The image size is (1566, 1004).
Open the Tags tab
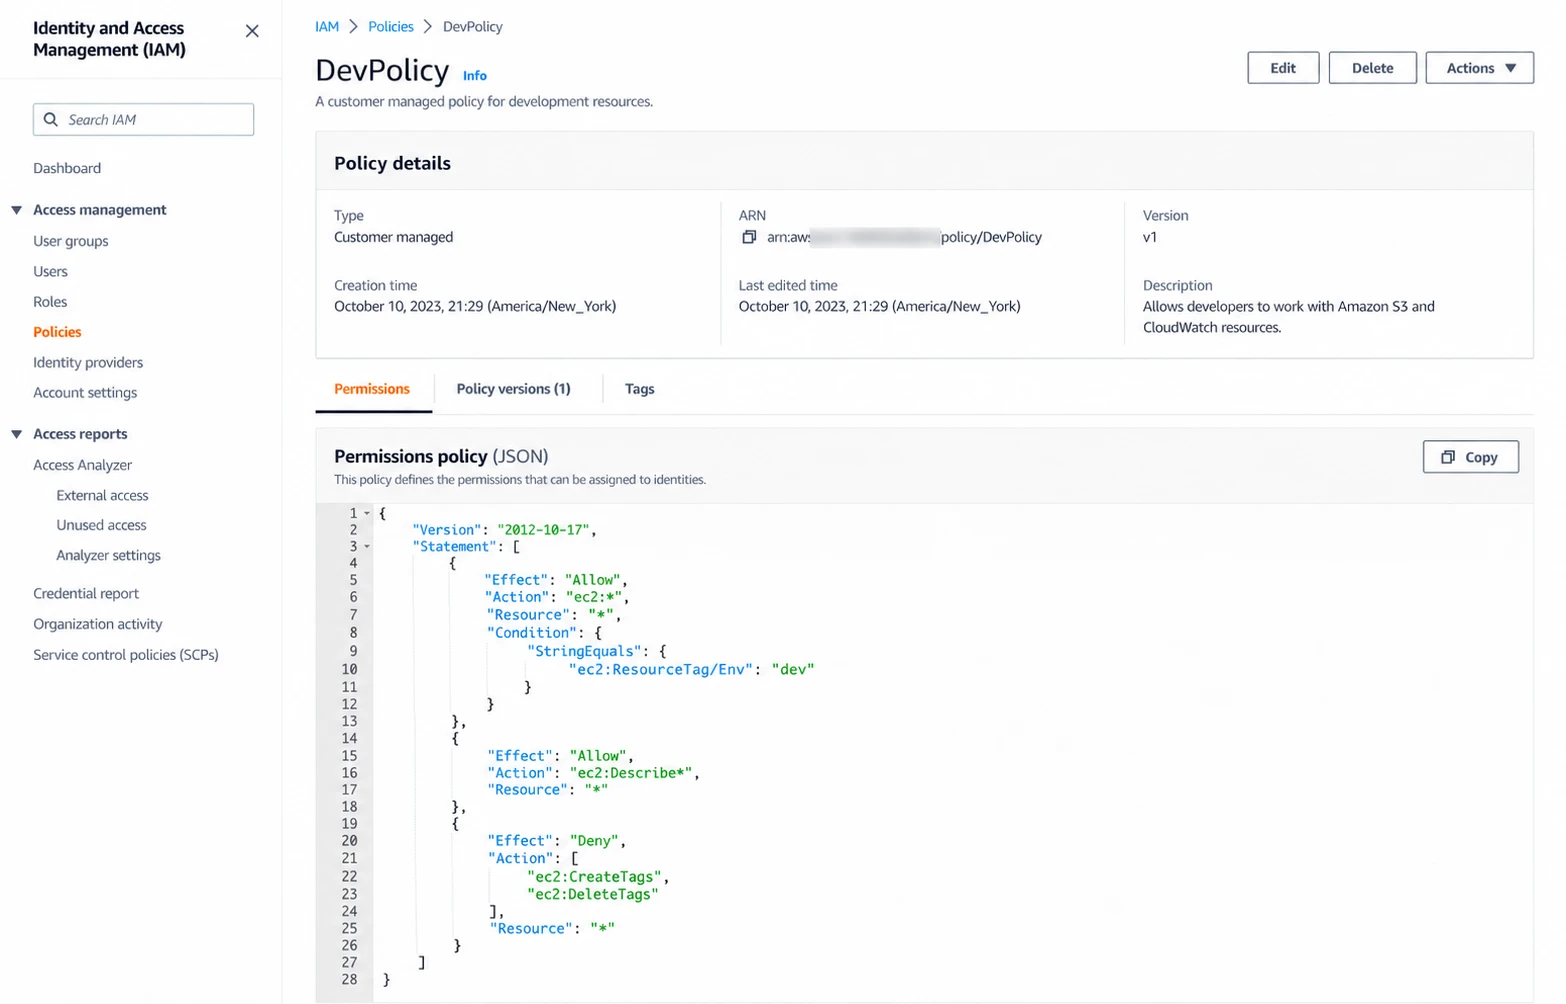point(640,389)
